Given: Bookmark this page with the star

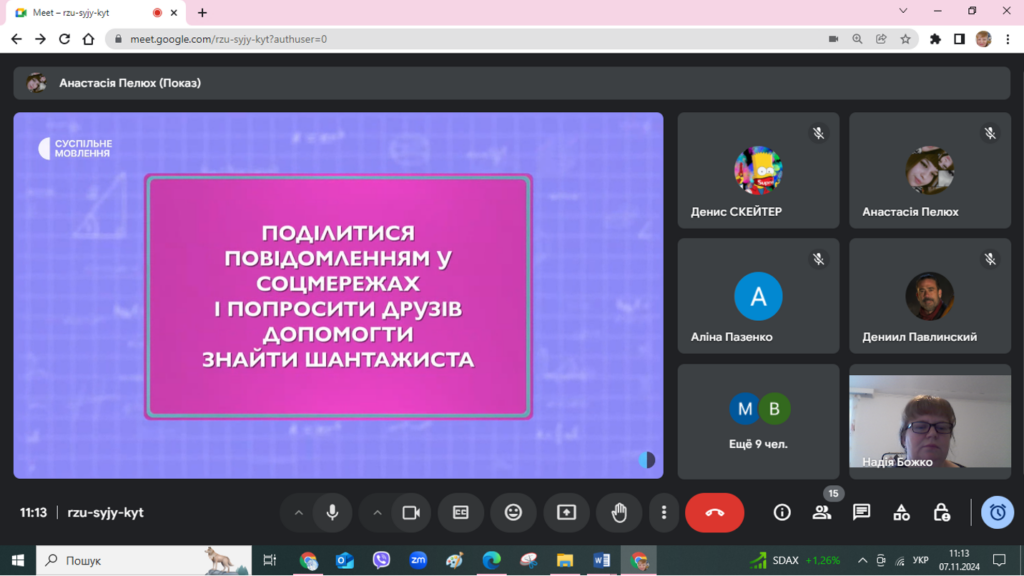Looking at the screenshot, I should 905,39.
